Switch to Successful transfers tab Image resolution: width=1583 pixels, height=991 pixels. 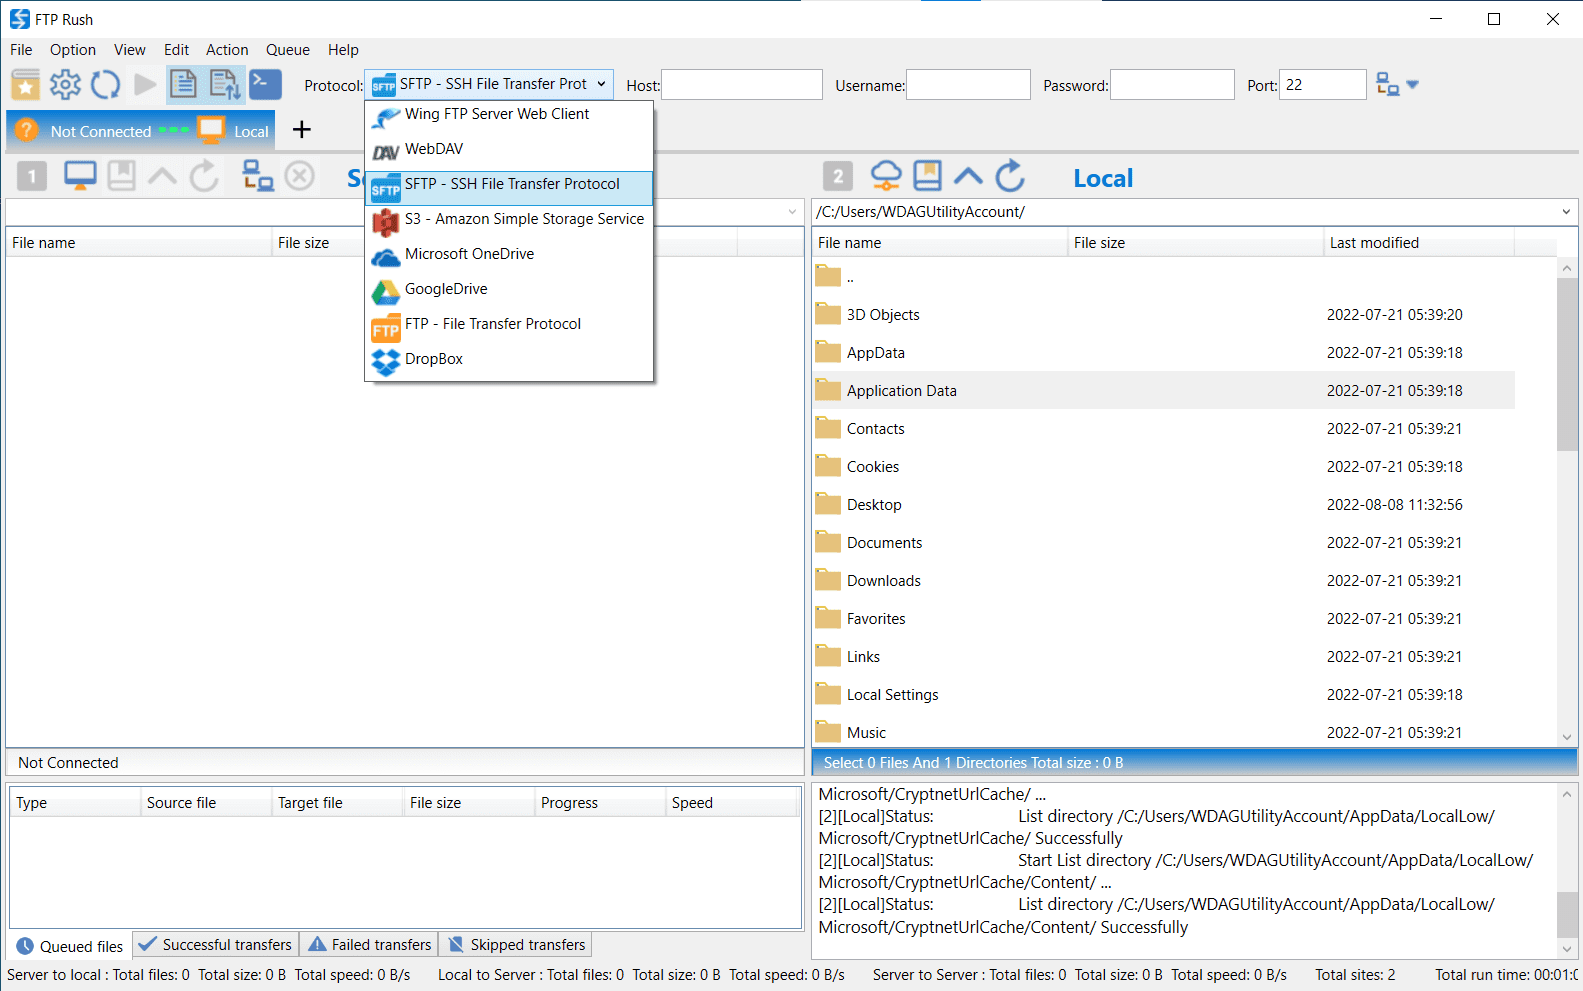pos(215,945)
